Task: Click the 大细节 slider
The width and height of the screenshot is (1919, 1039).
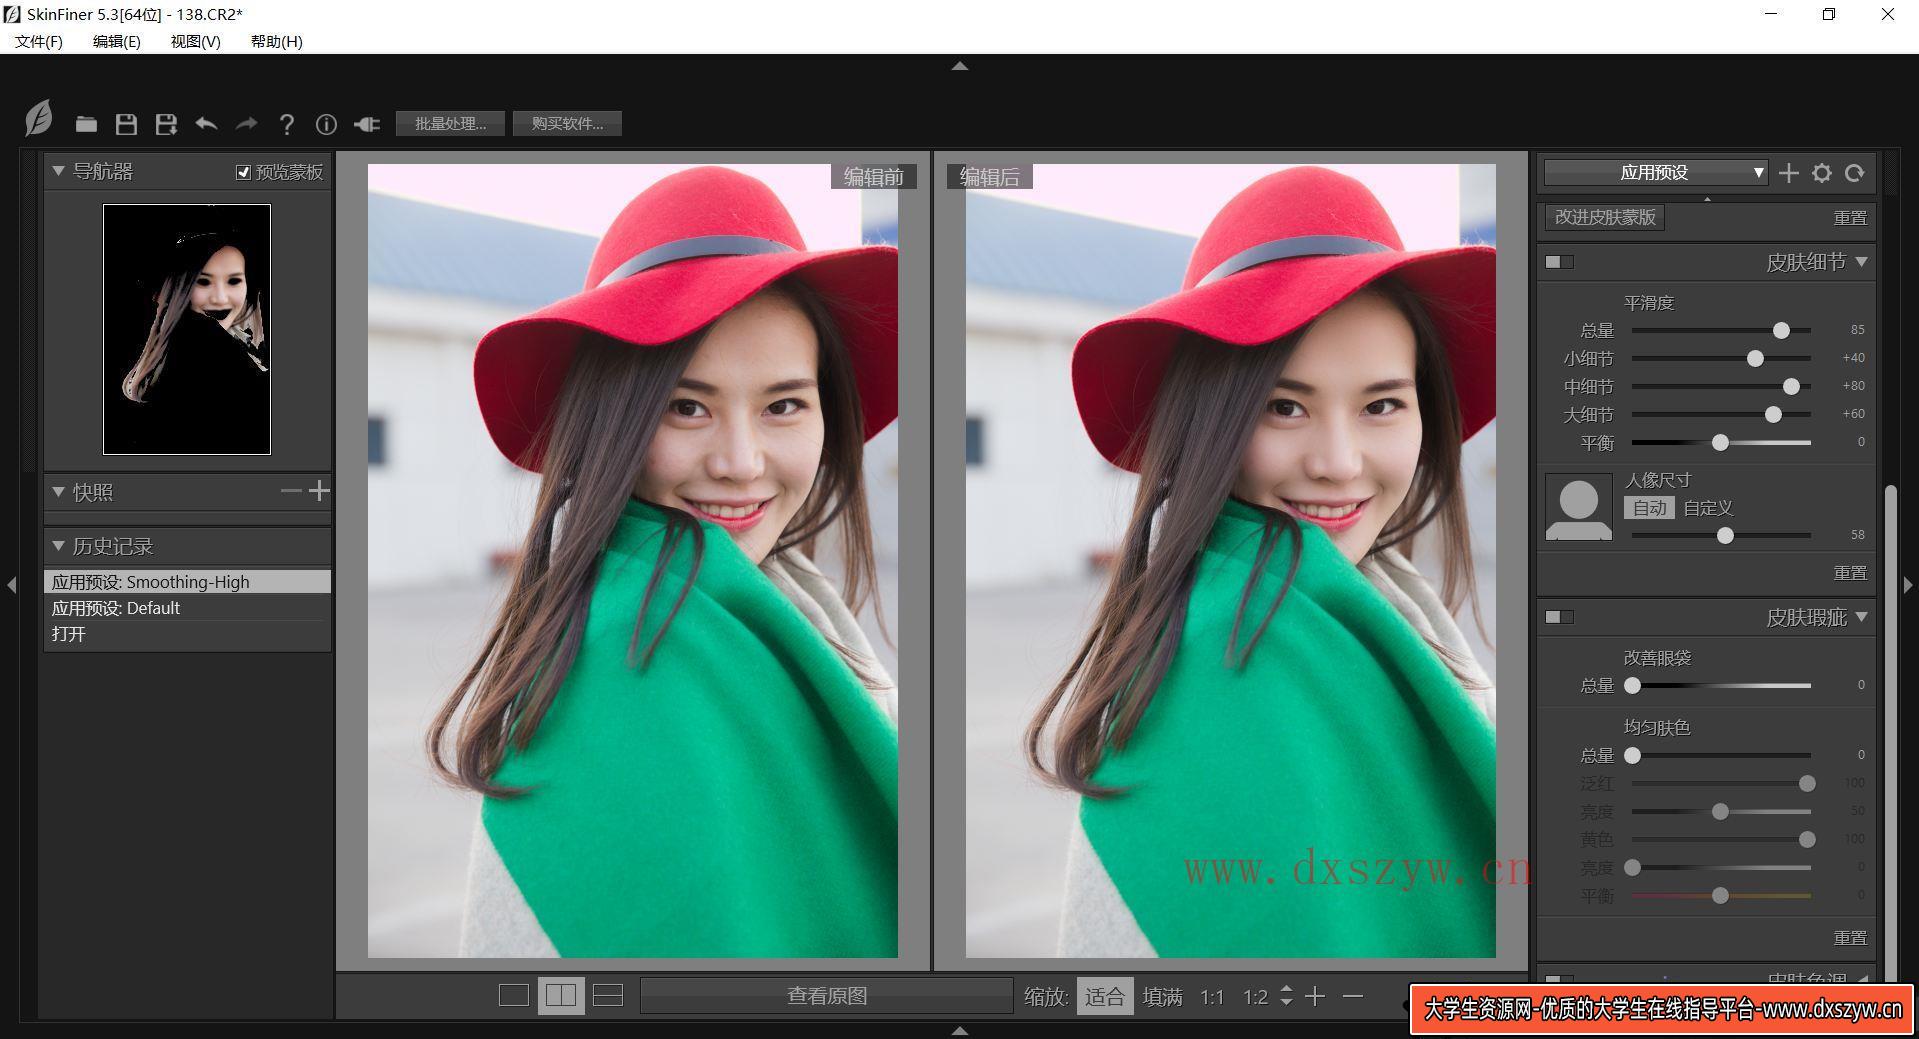Action: 1721,414
